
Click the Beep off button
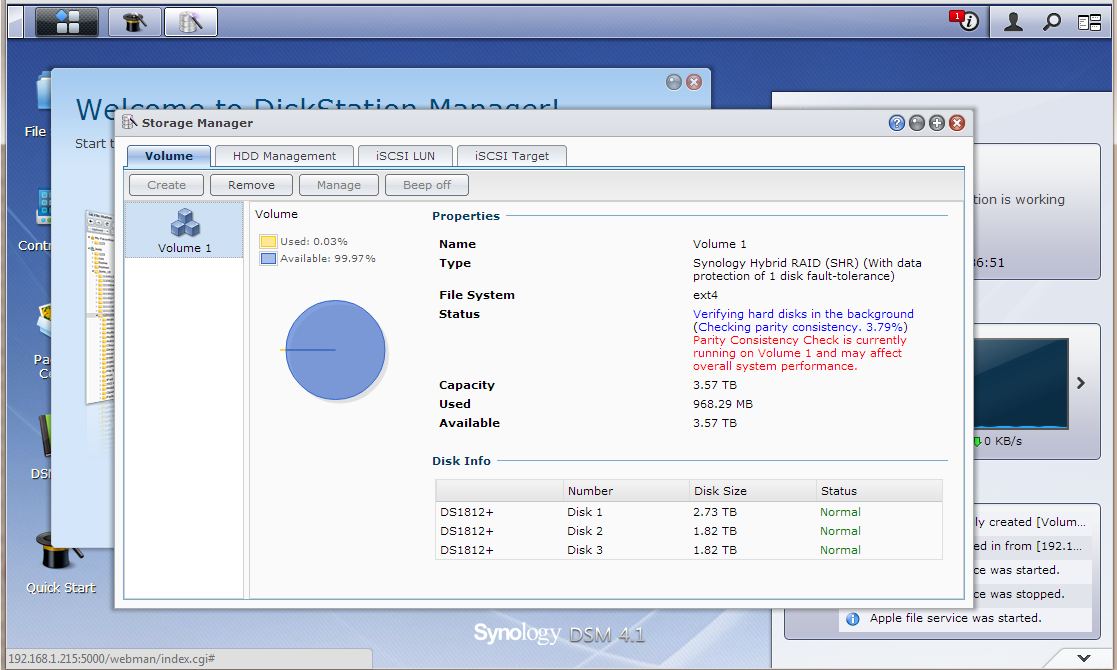(427, 185)
